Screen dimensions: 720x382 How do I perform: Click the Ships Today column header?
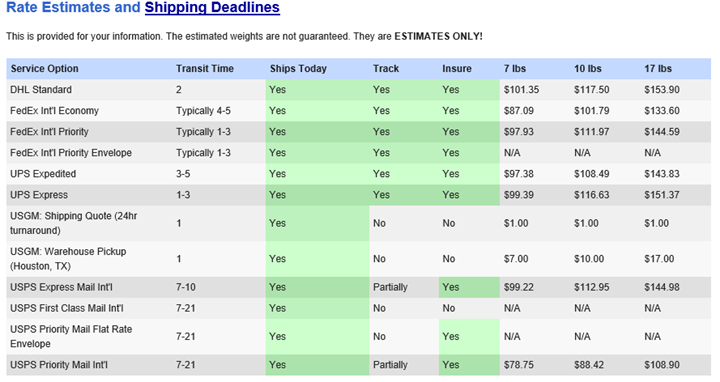tap(298, 69)
